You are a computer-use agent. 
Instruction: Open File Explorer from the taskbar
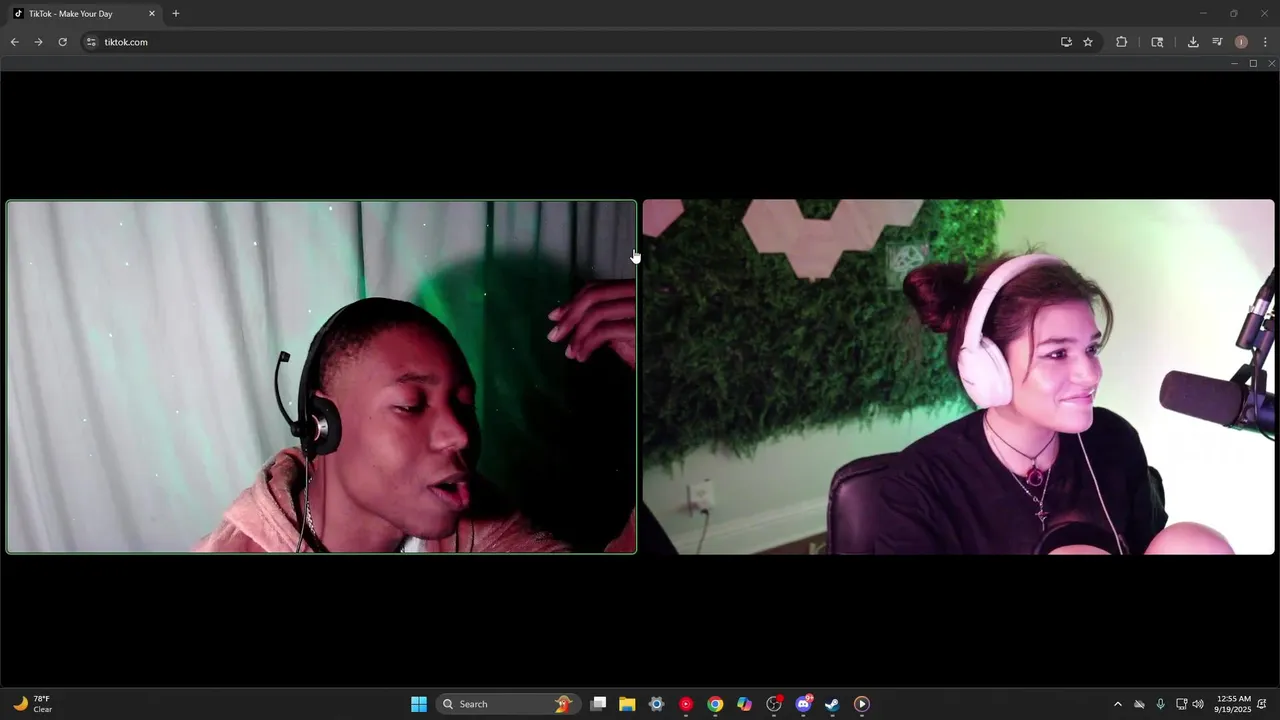click(x=627, y=704)
